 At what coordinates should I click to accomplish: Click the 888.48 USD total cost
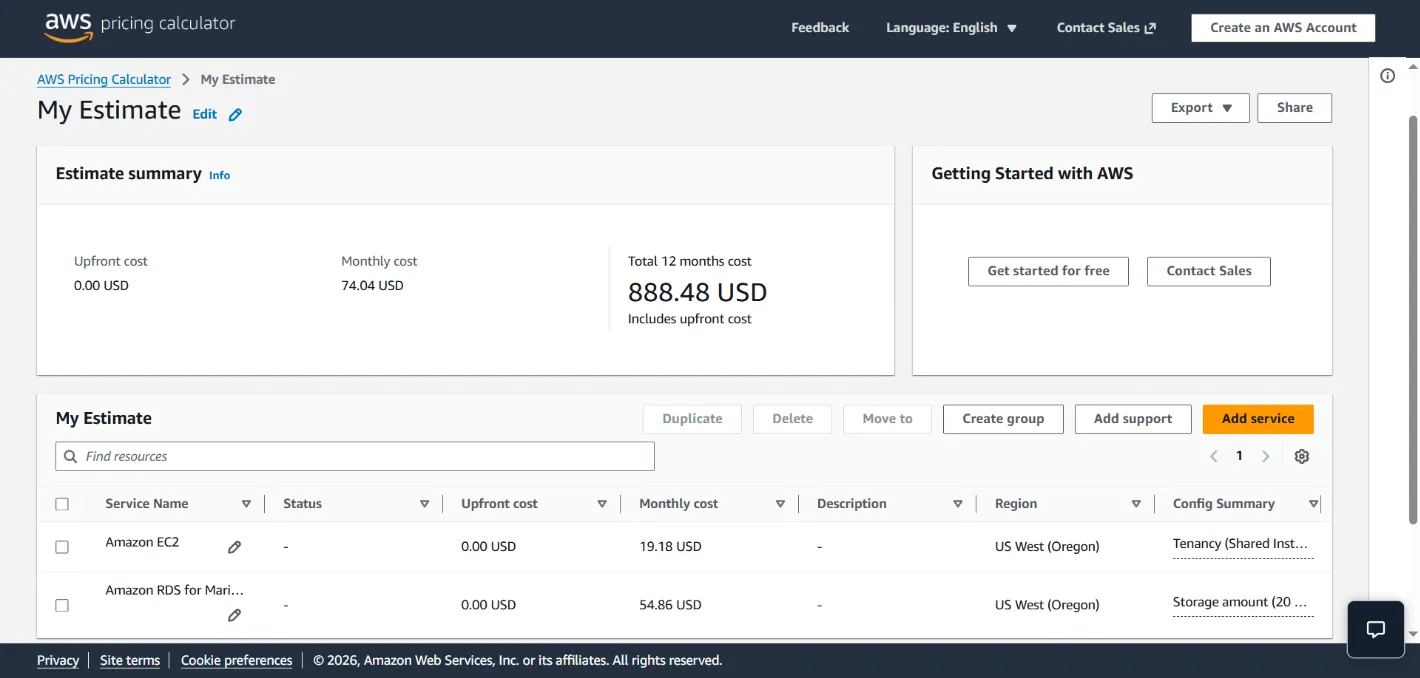(x=697, y=292)
